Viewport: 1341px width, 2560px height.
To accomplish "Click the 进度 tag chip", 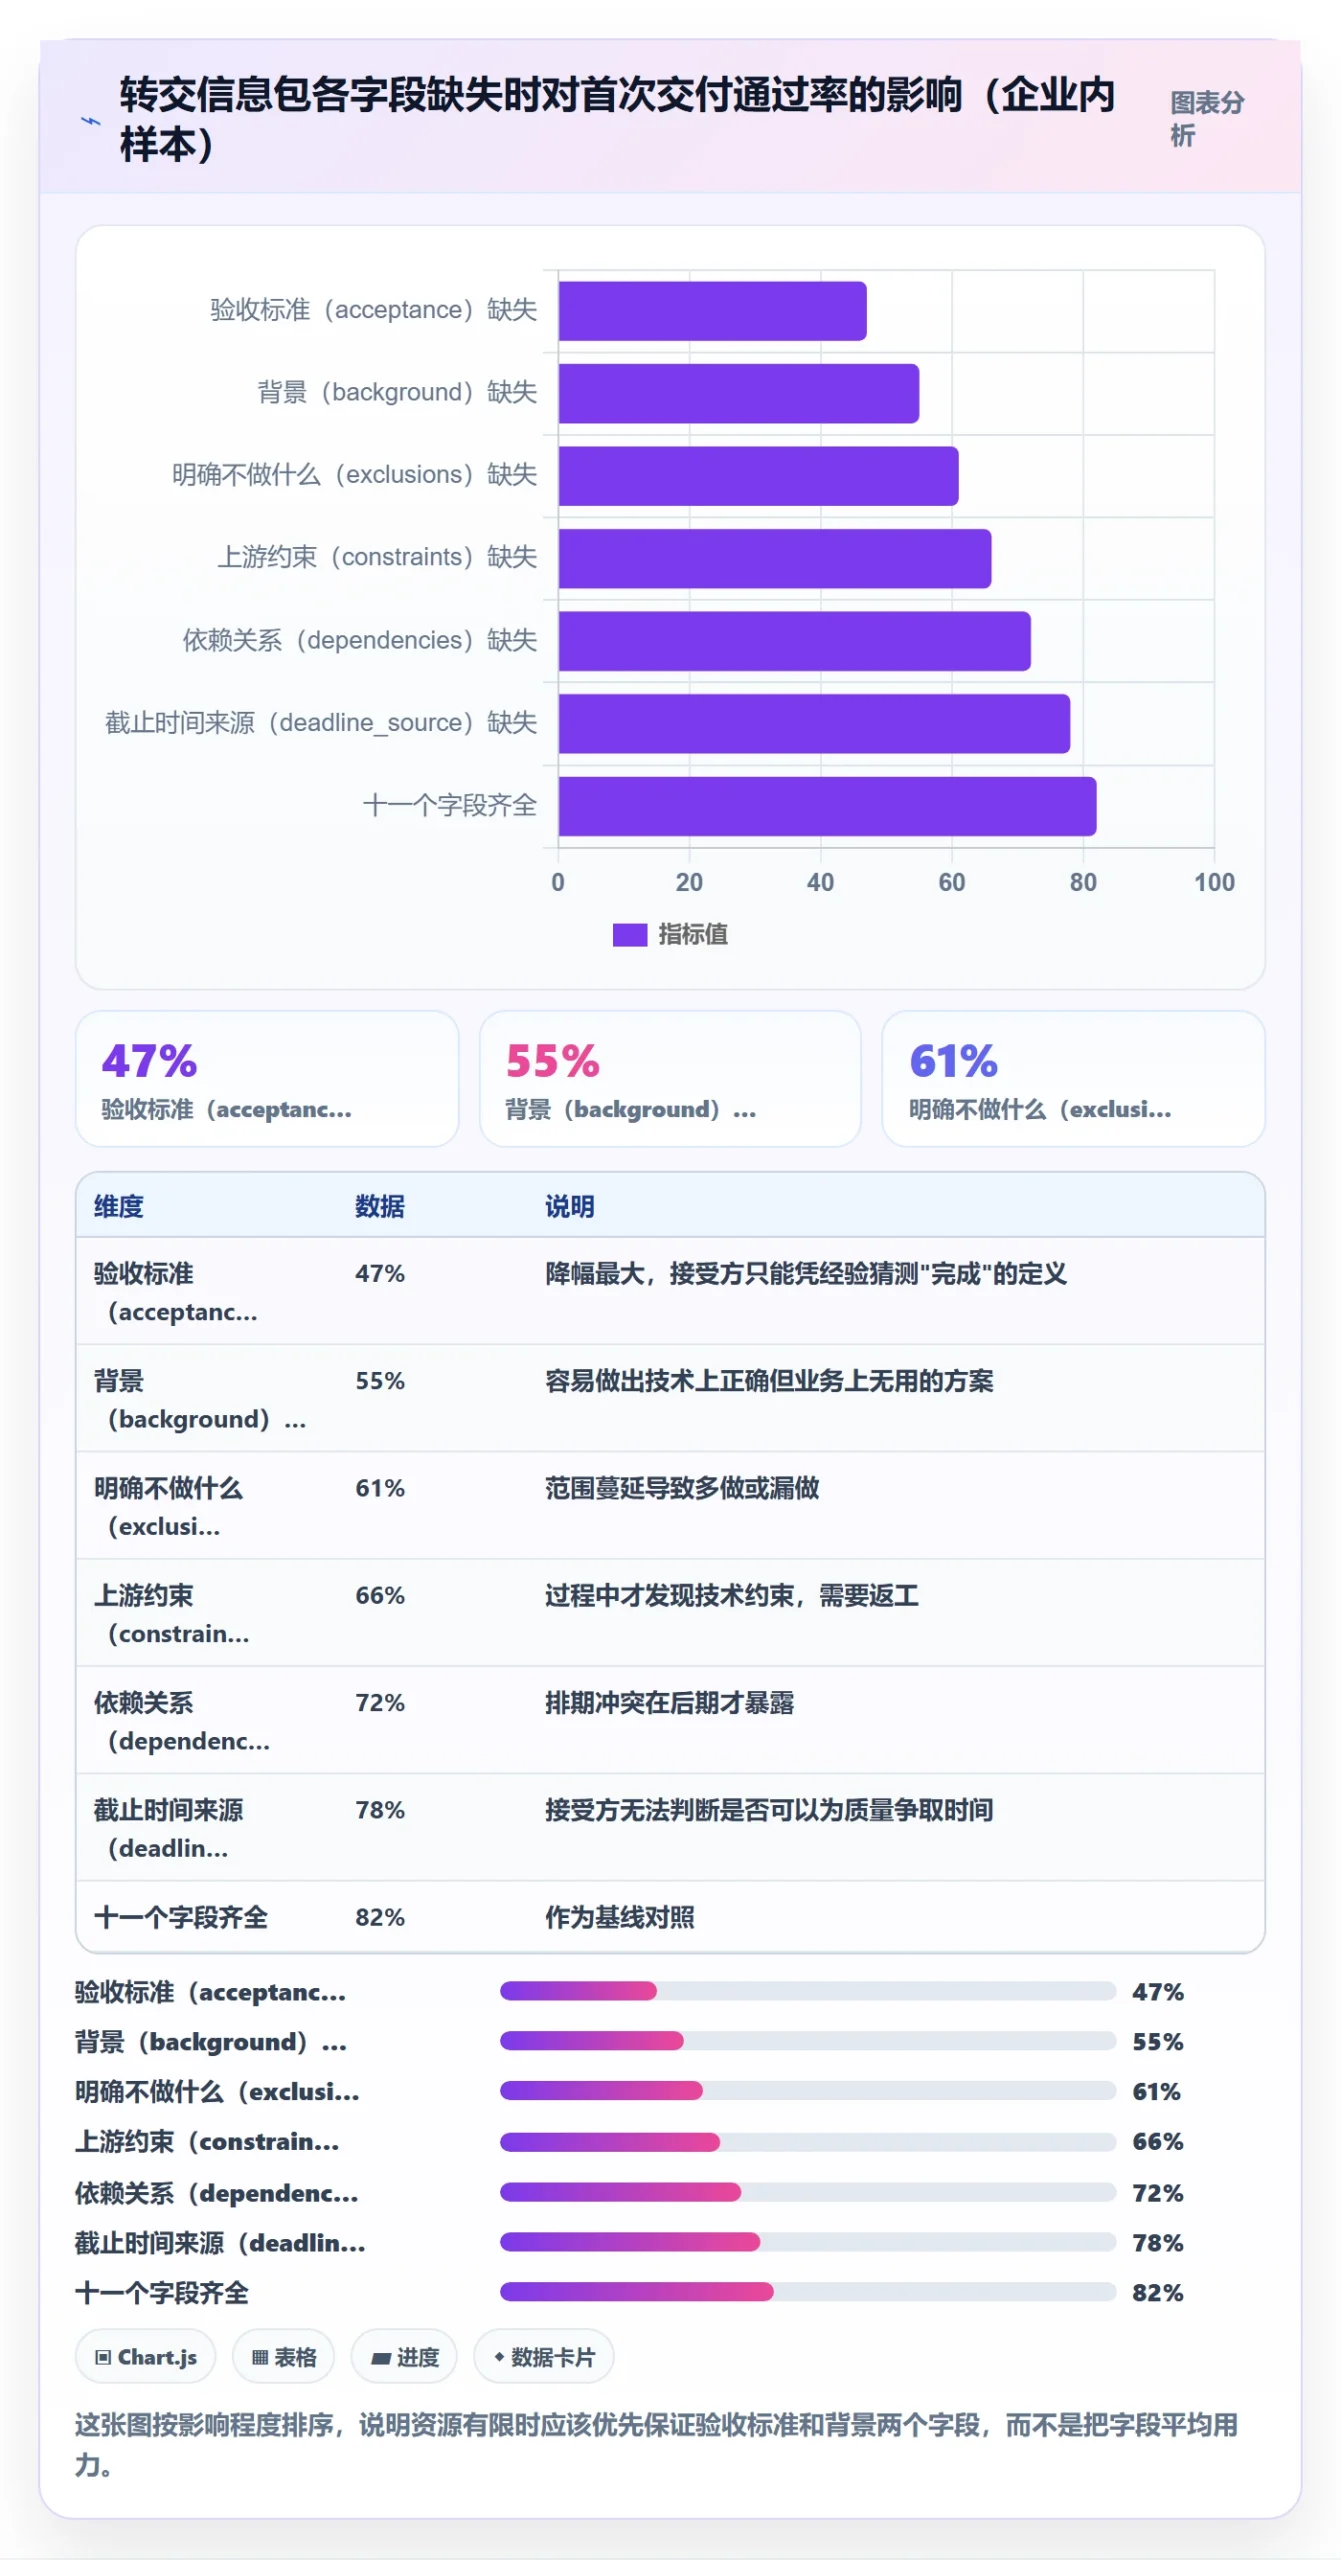I will click(404, 2356).
